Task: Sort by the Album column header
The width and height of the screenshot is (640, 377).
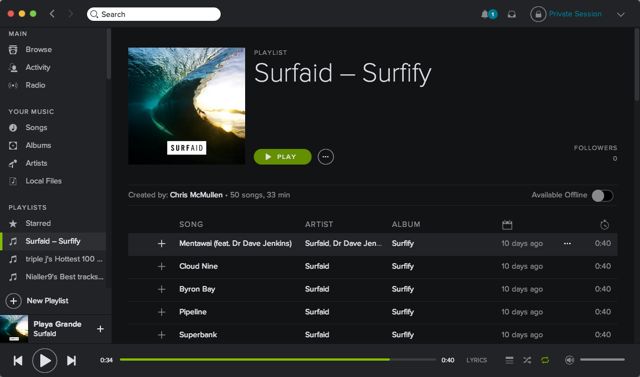Action: pos(406,224)
